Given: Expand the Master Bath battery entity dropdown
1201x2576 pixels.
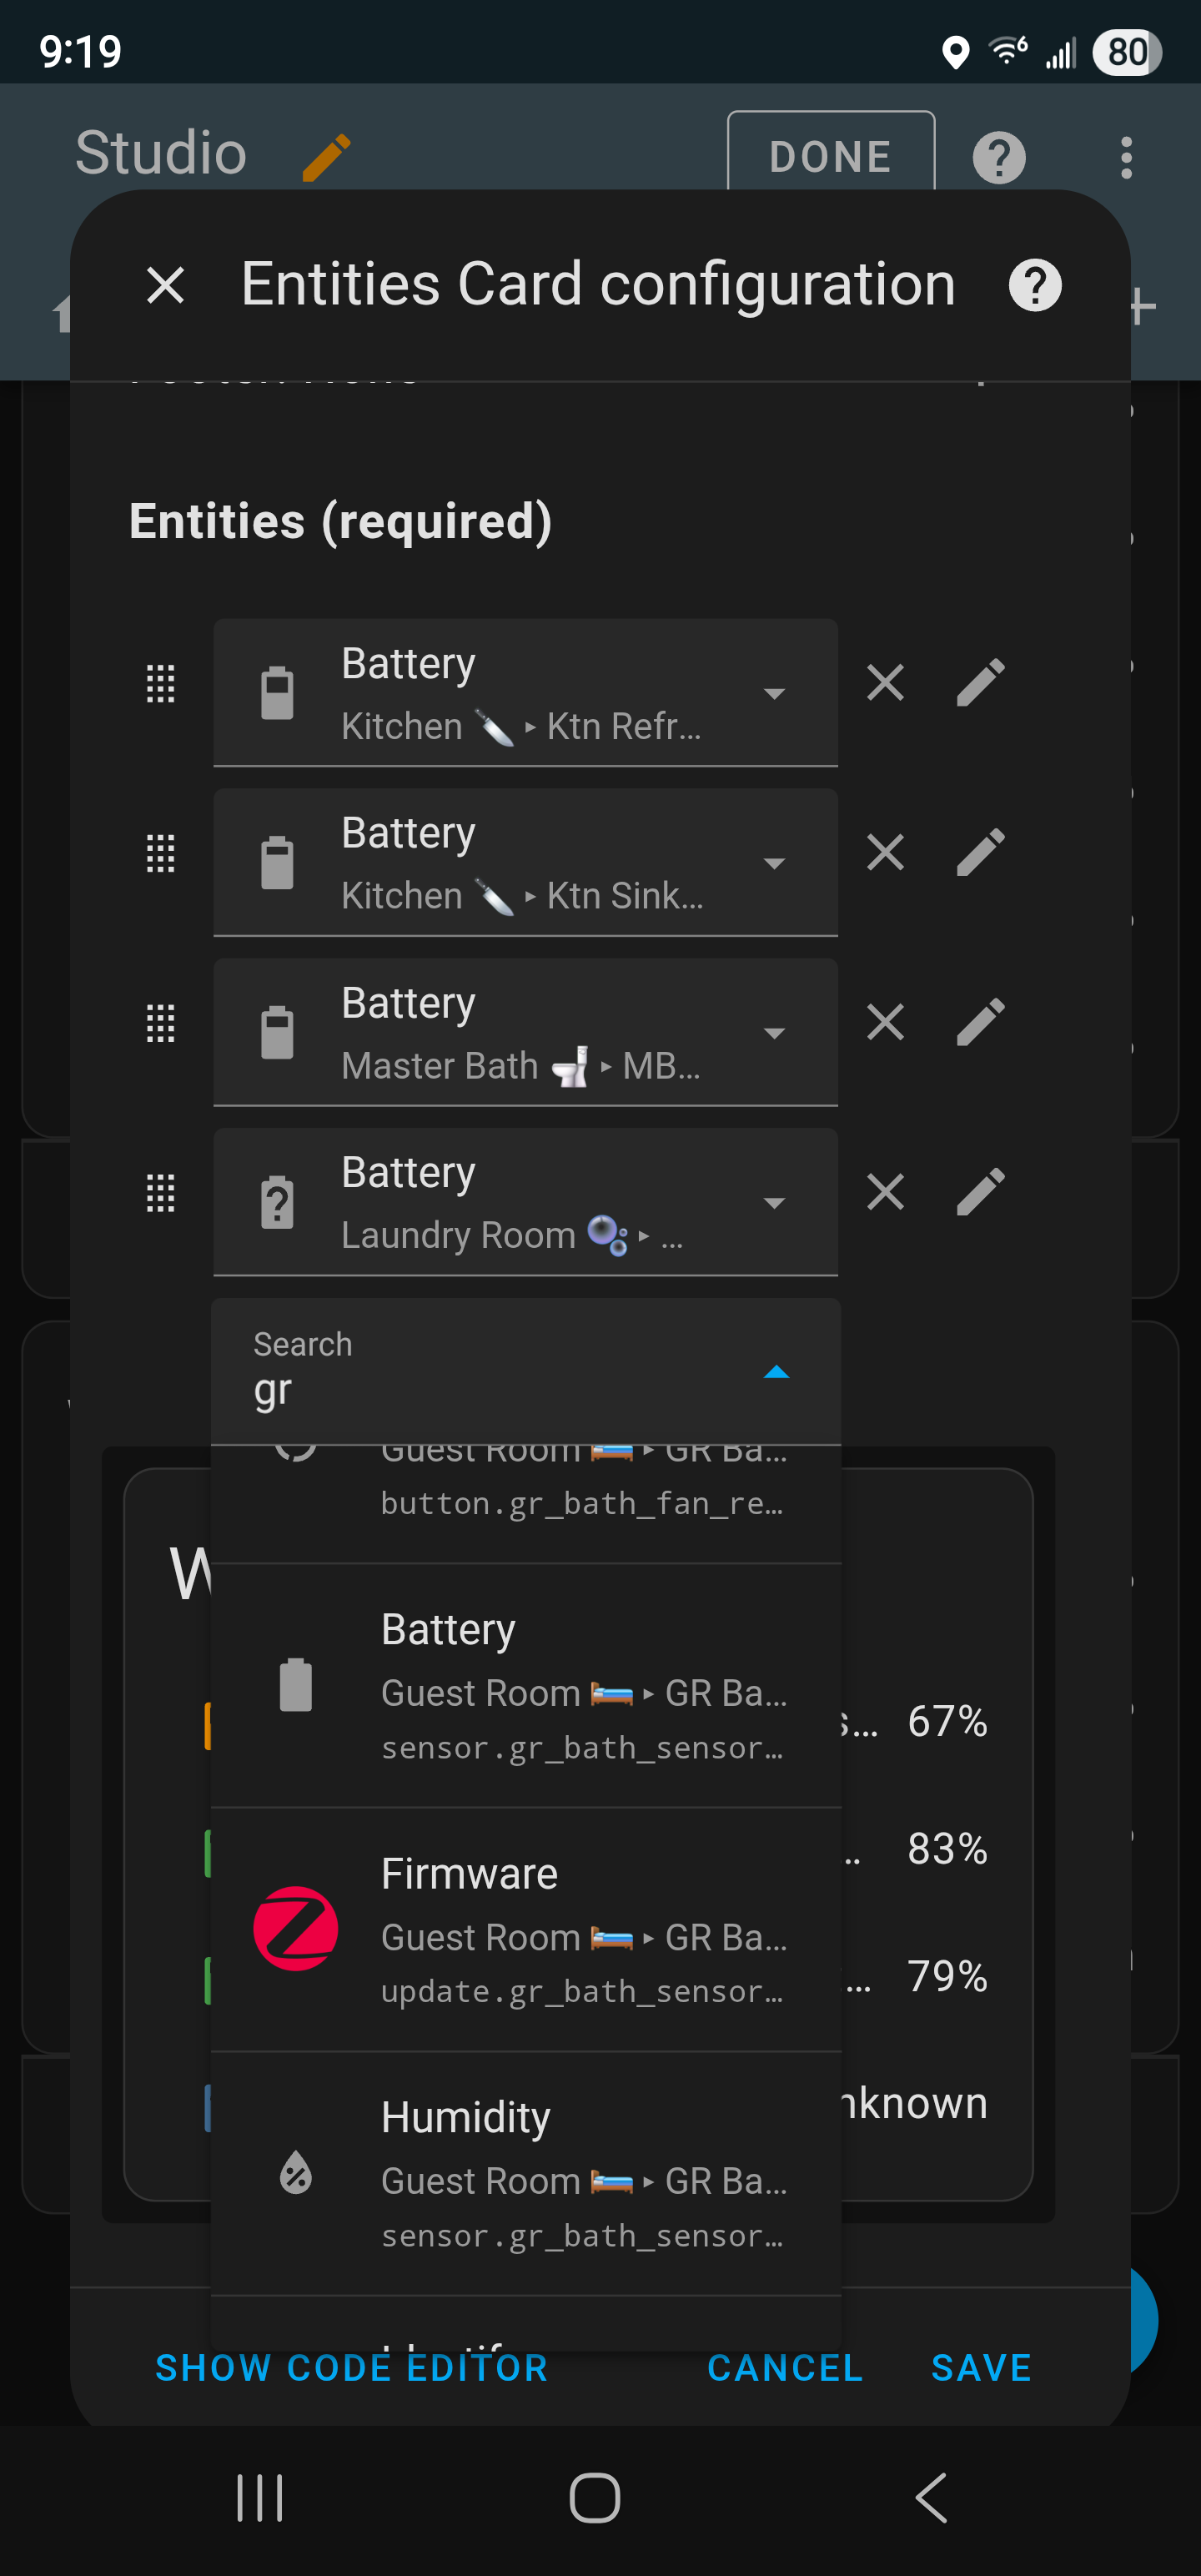Looking at the screenshot, I should (773, 1032).
